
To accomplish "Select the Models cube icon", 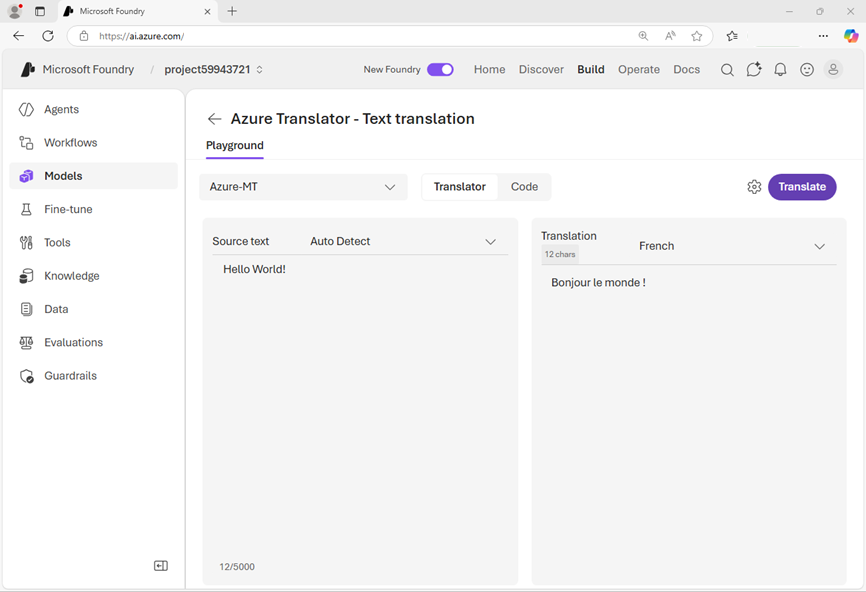I will (26, 176).
